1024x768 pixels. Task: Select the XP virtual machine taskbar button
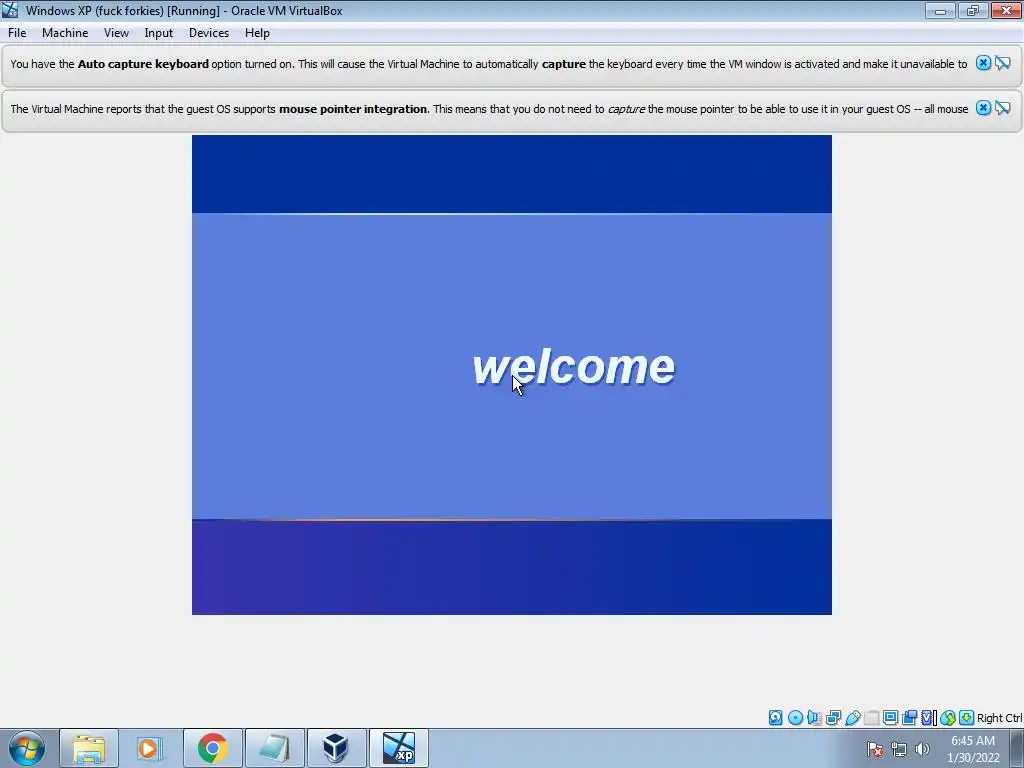click(x=399, y=748)
